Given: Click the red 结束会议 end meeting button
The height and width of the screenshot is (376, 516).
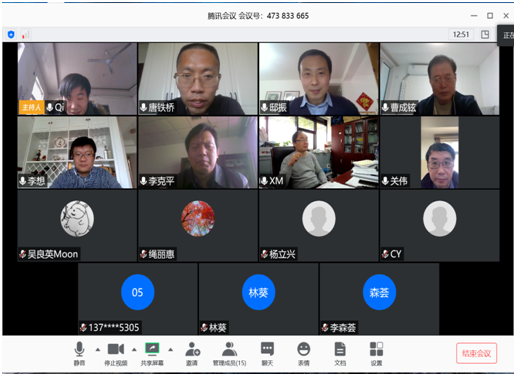Looking at the screenshot, I should 476,353.
